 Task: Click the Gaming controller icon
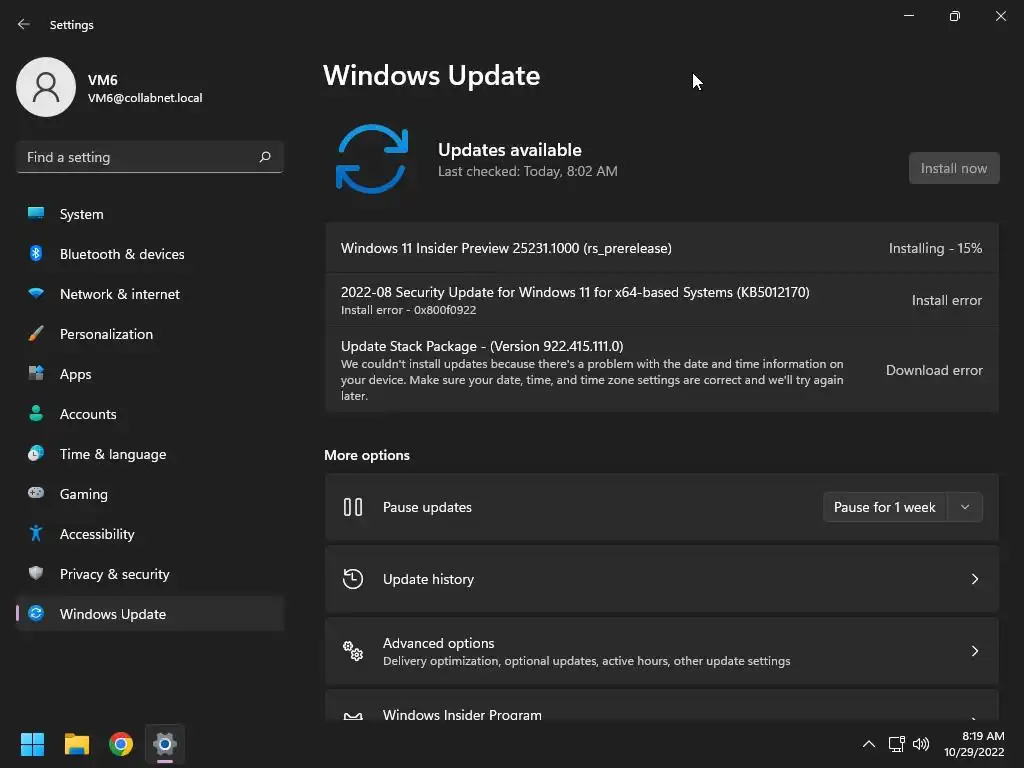tap(36, 493)
